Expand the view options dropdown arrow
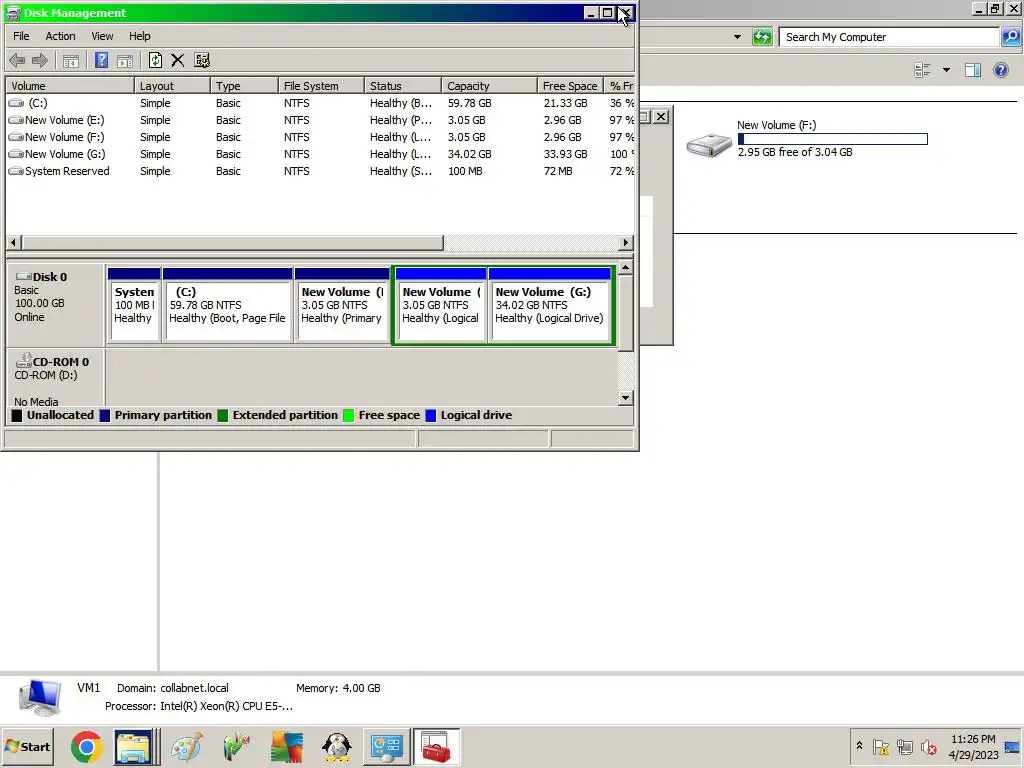This screenshot has height=768, width=1024. 946,70
